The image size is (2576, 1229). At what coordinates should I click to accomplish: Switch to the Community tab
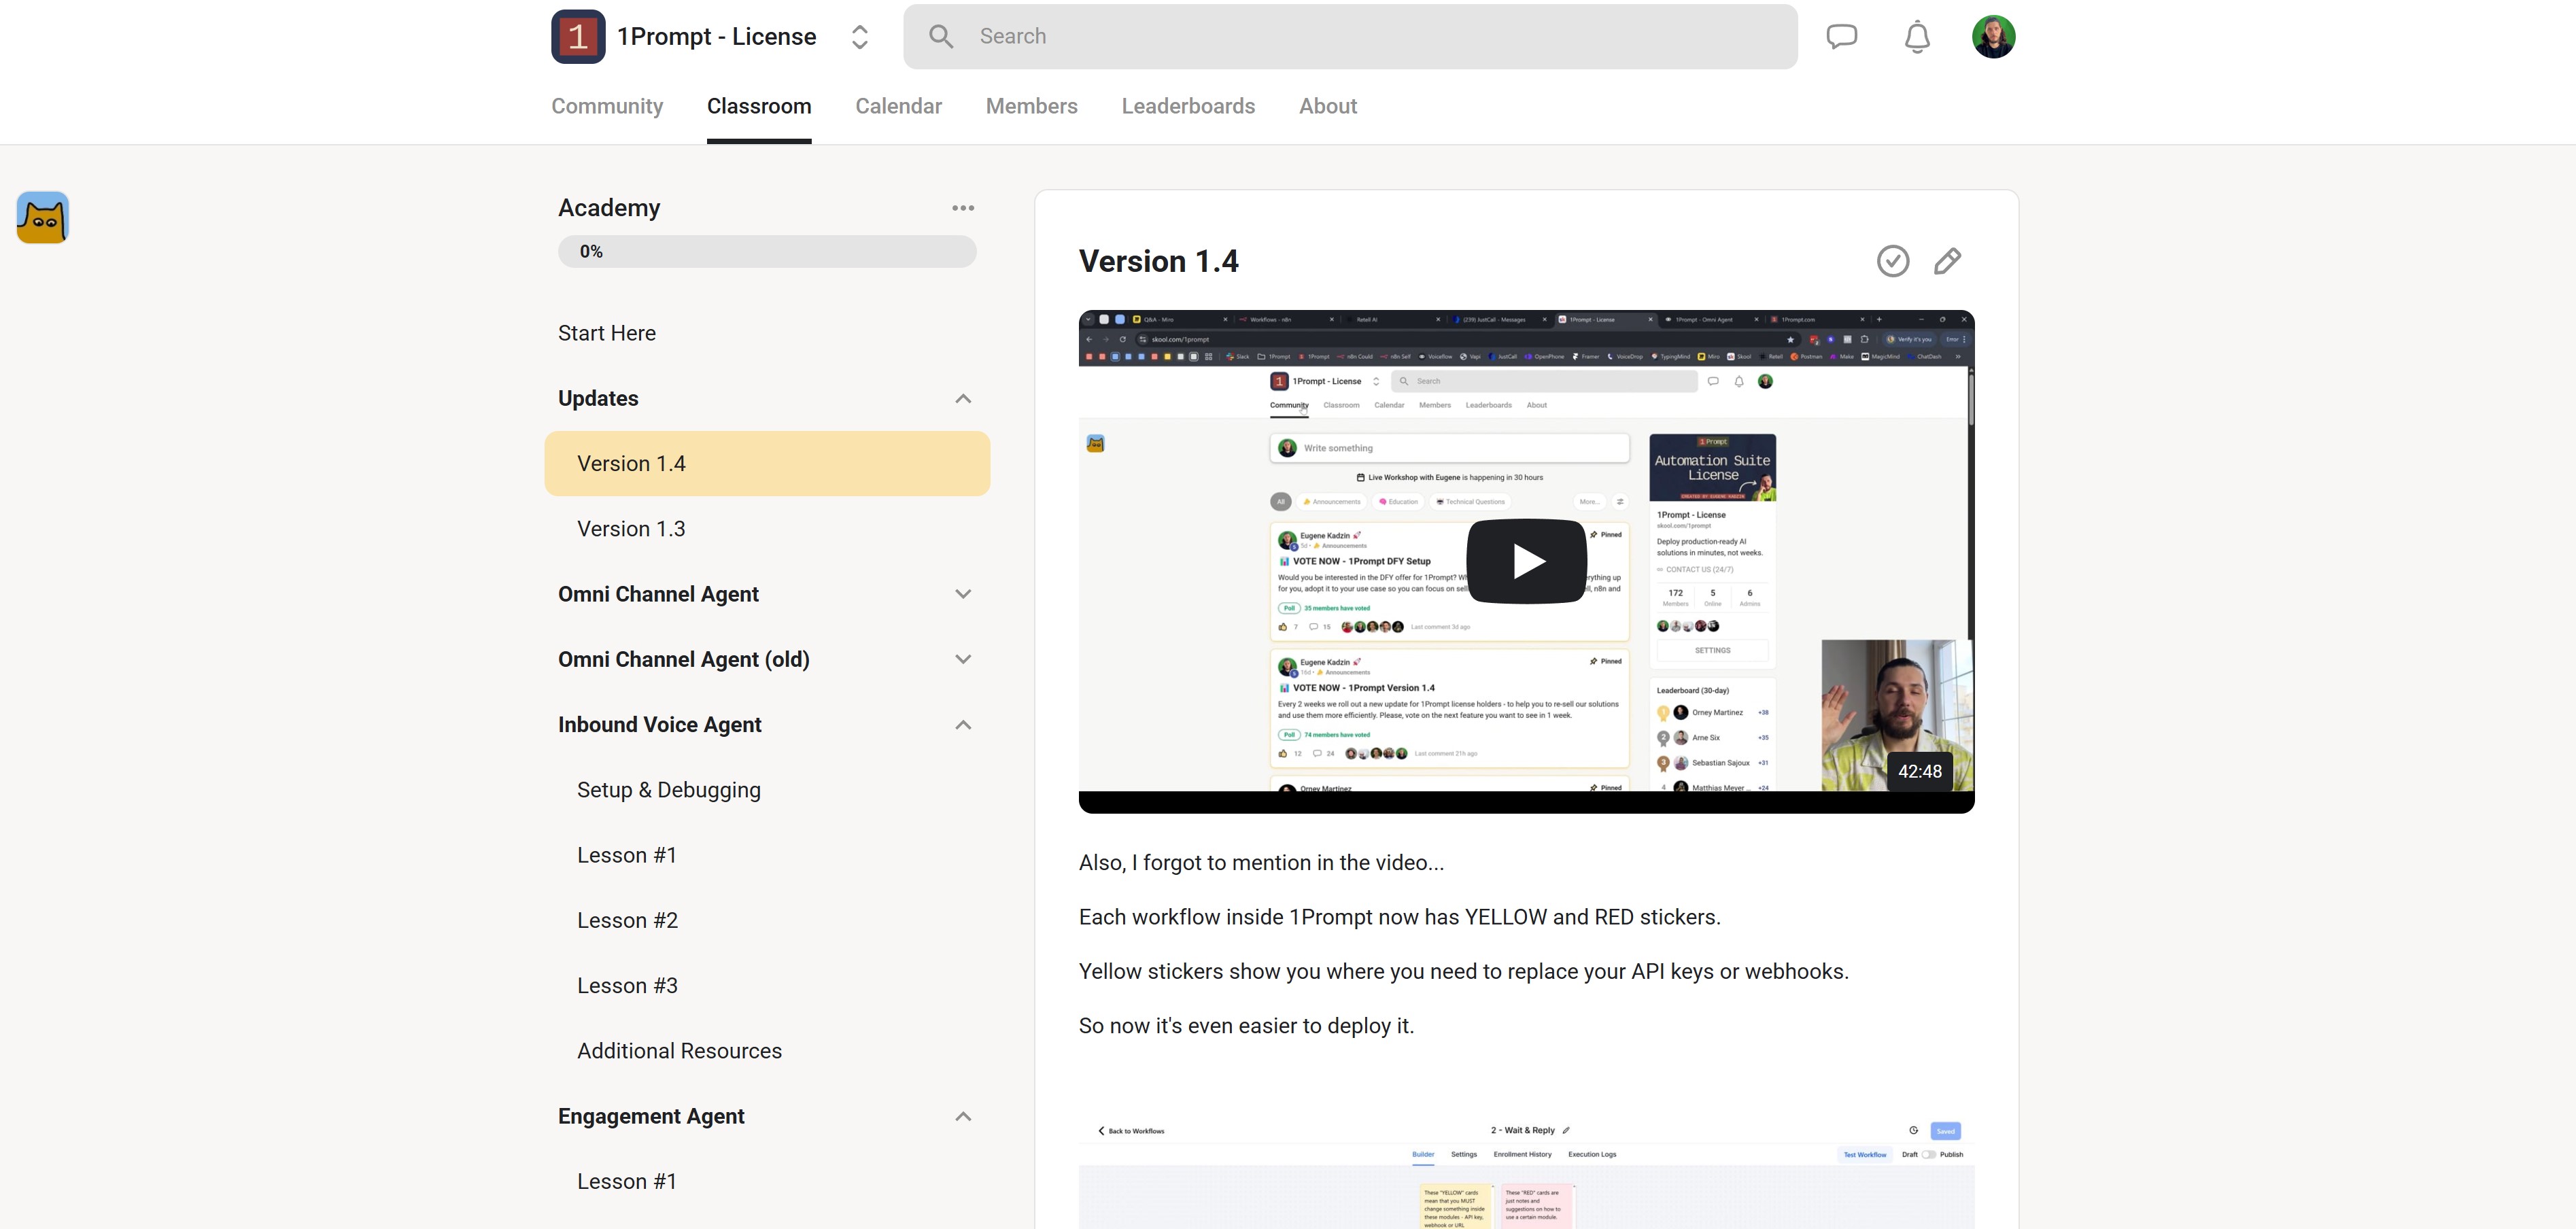[607, 106]
